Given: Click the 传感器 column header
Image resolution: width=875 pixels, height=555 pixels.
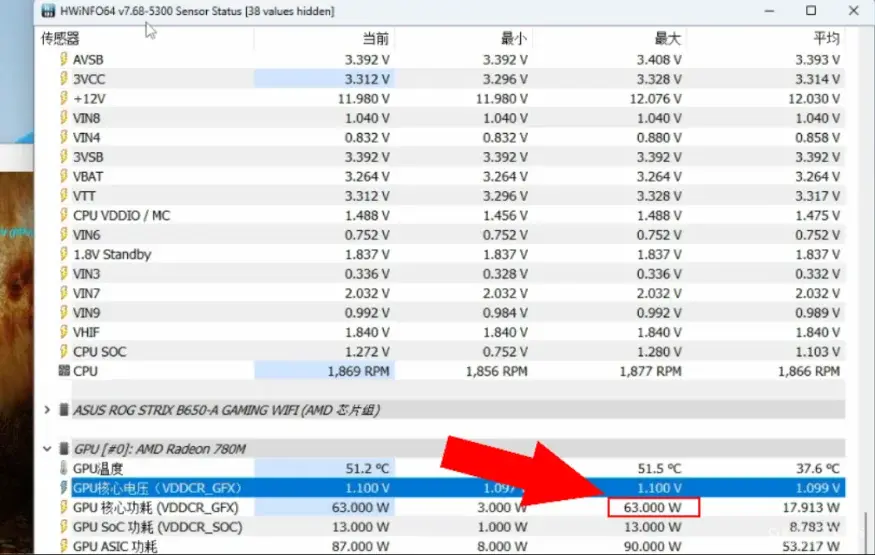Looking at the screenshot, I should tap(58, 38).
